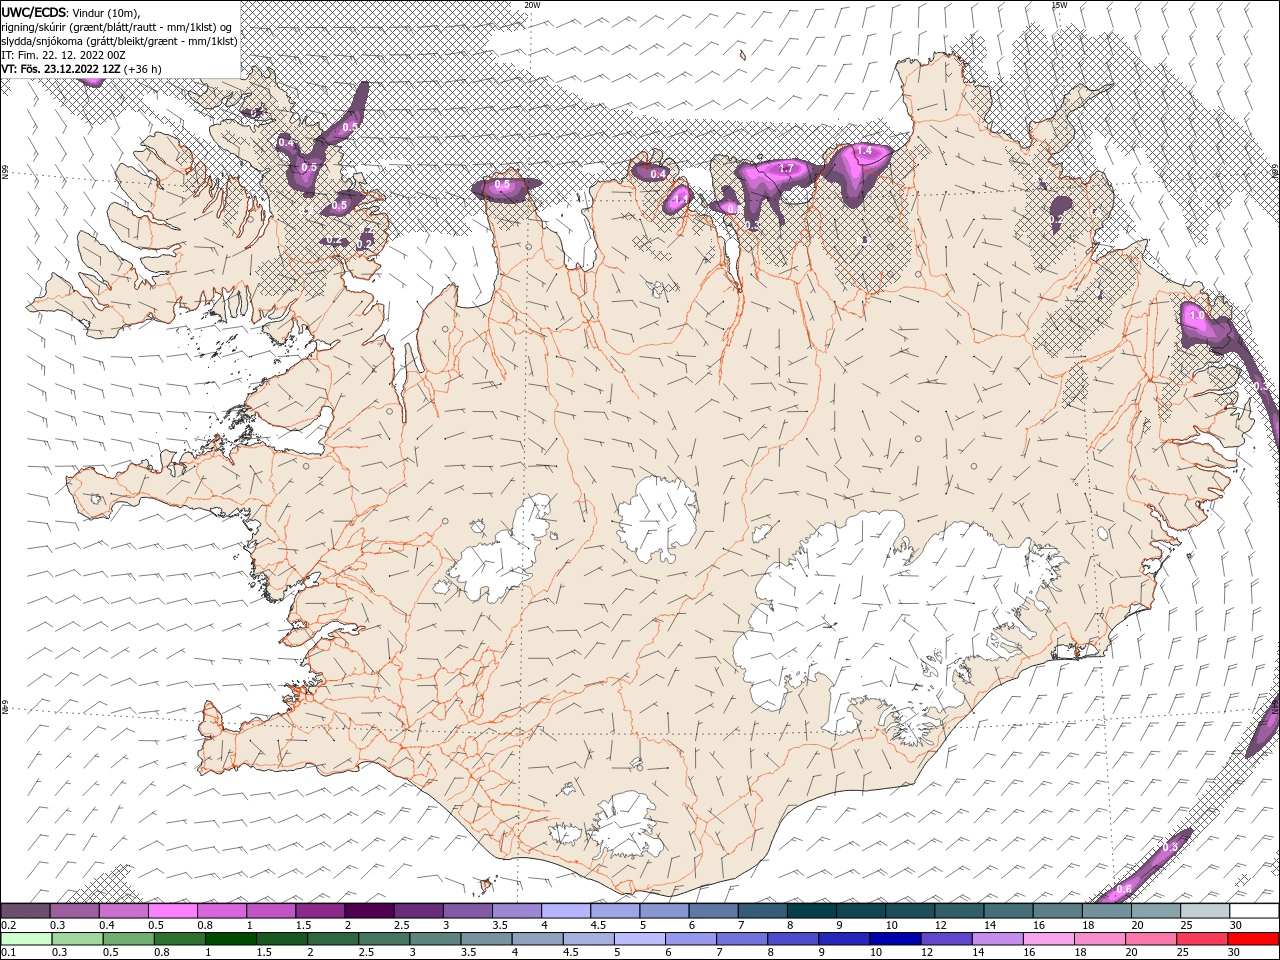Select the darkest purple 2 swatch in upper legend

pos(368,911)
